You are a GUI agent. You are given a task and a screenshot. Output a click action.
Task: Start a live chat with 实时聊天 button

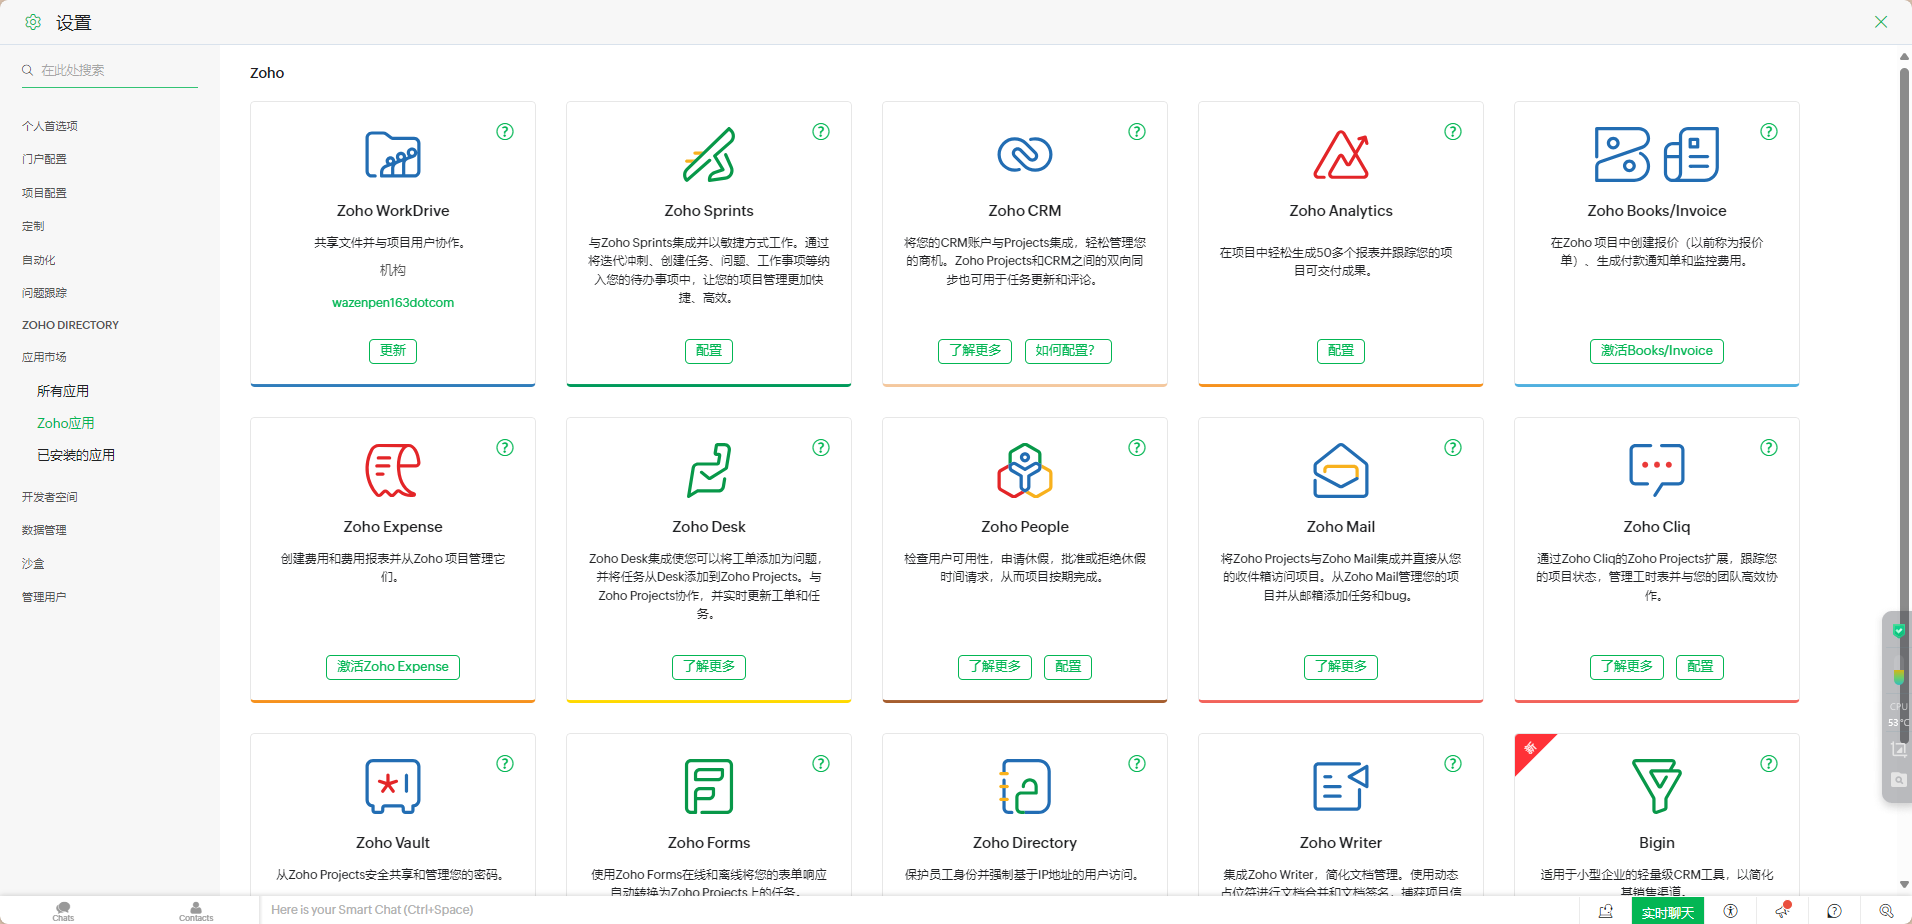point(1667,912)
